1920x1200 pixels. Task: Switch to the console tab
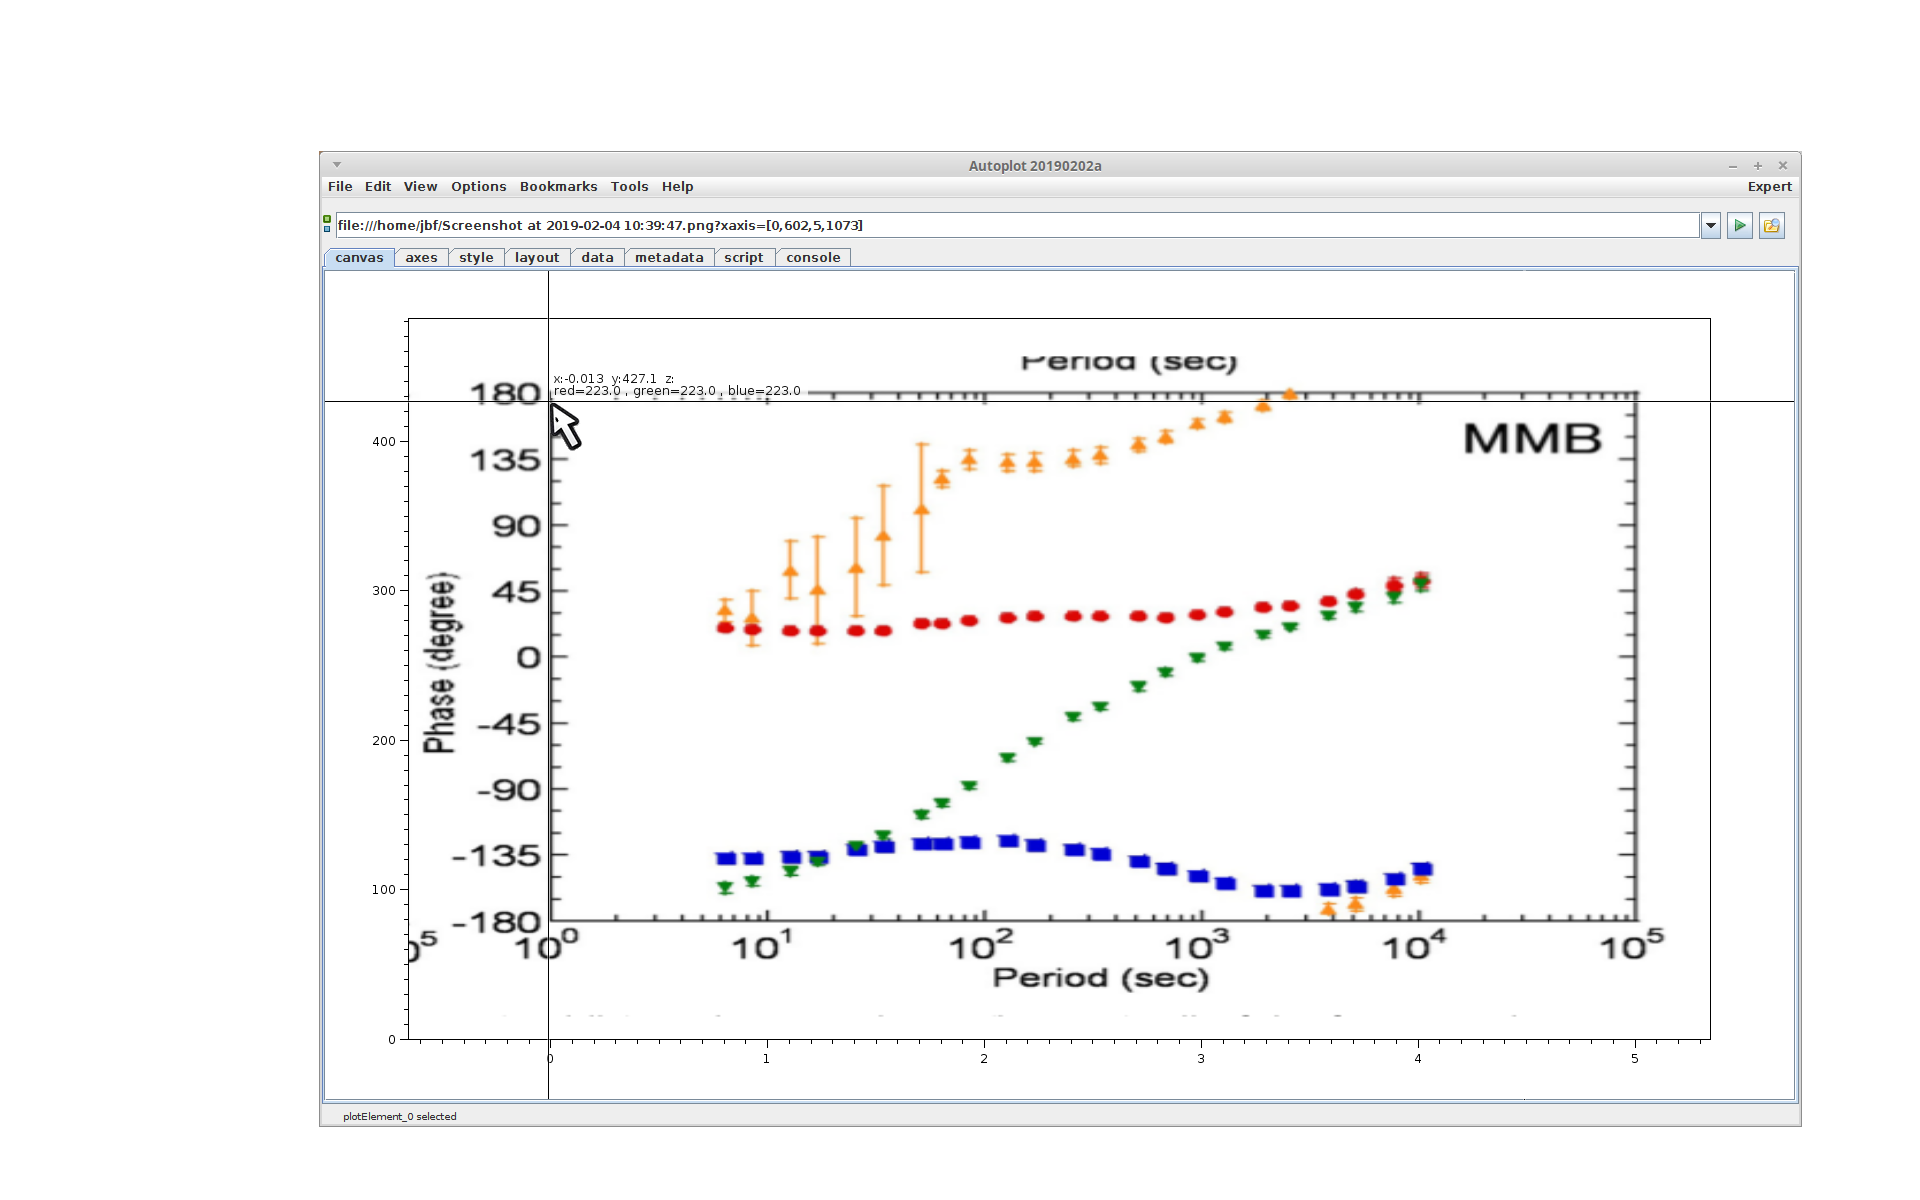(x=813, y=258)
